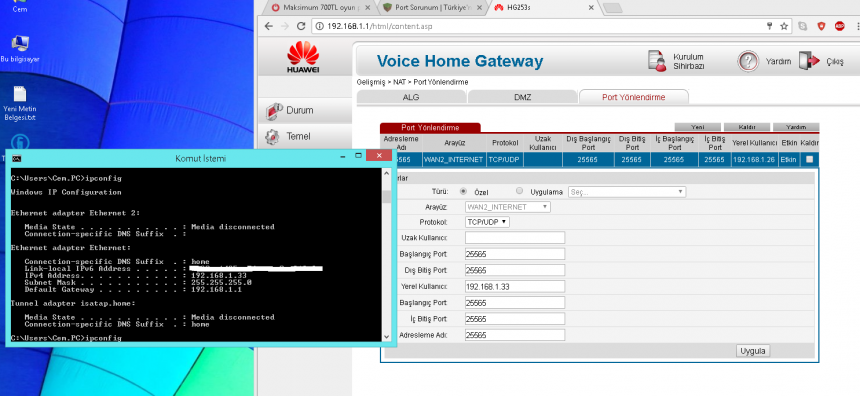Screen dimensions: 860x396
Task: Open the Seç... application dropdown
Action: tap(627, 192)
